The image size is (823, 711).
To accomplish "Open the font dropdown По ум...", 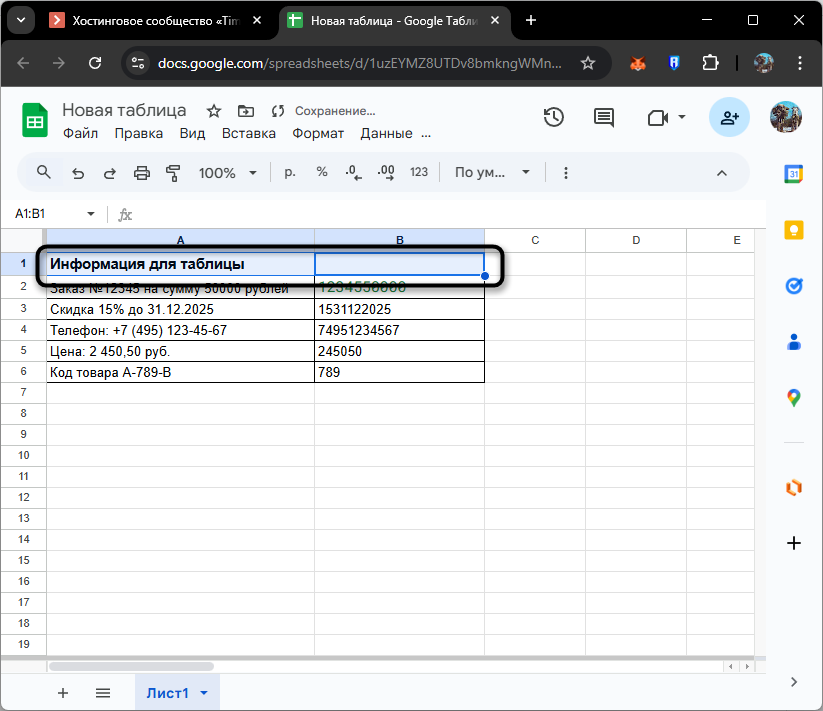I will click(492, 173).
